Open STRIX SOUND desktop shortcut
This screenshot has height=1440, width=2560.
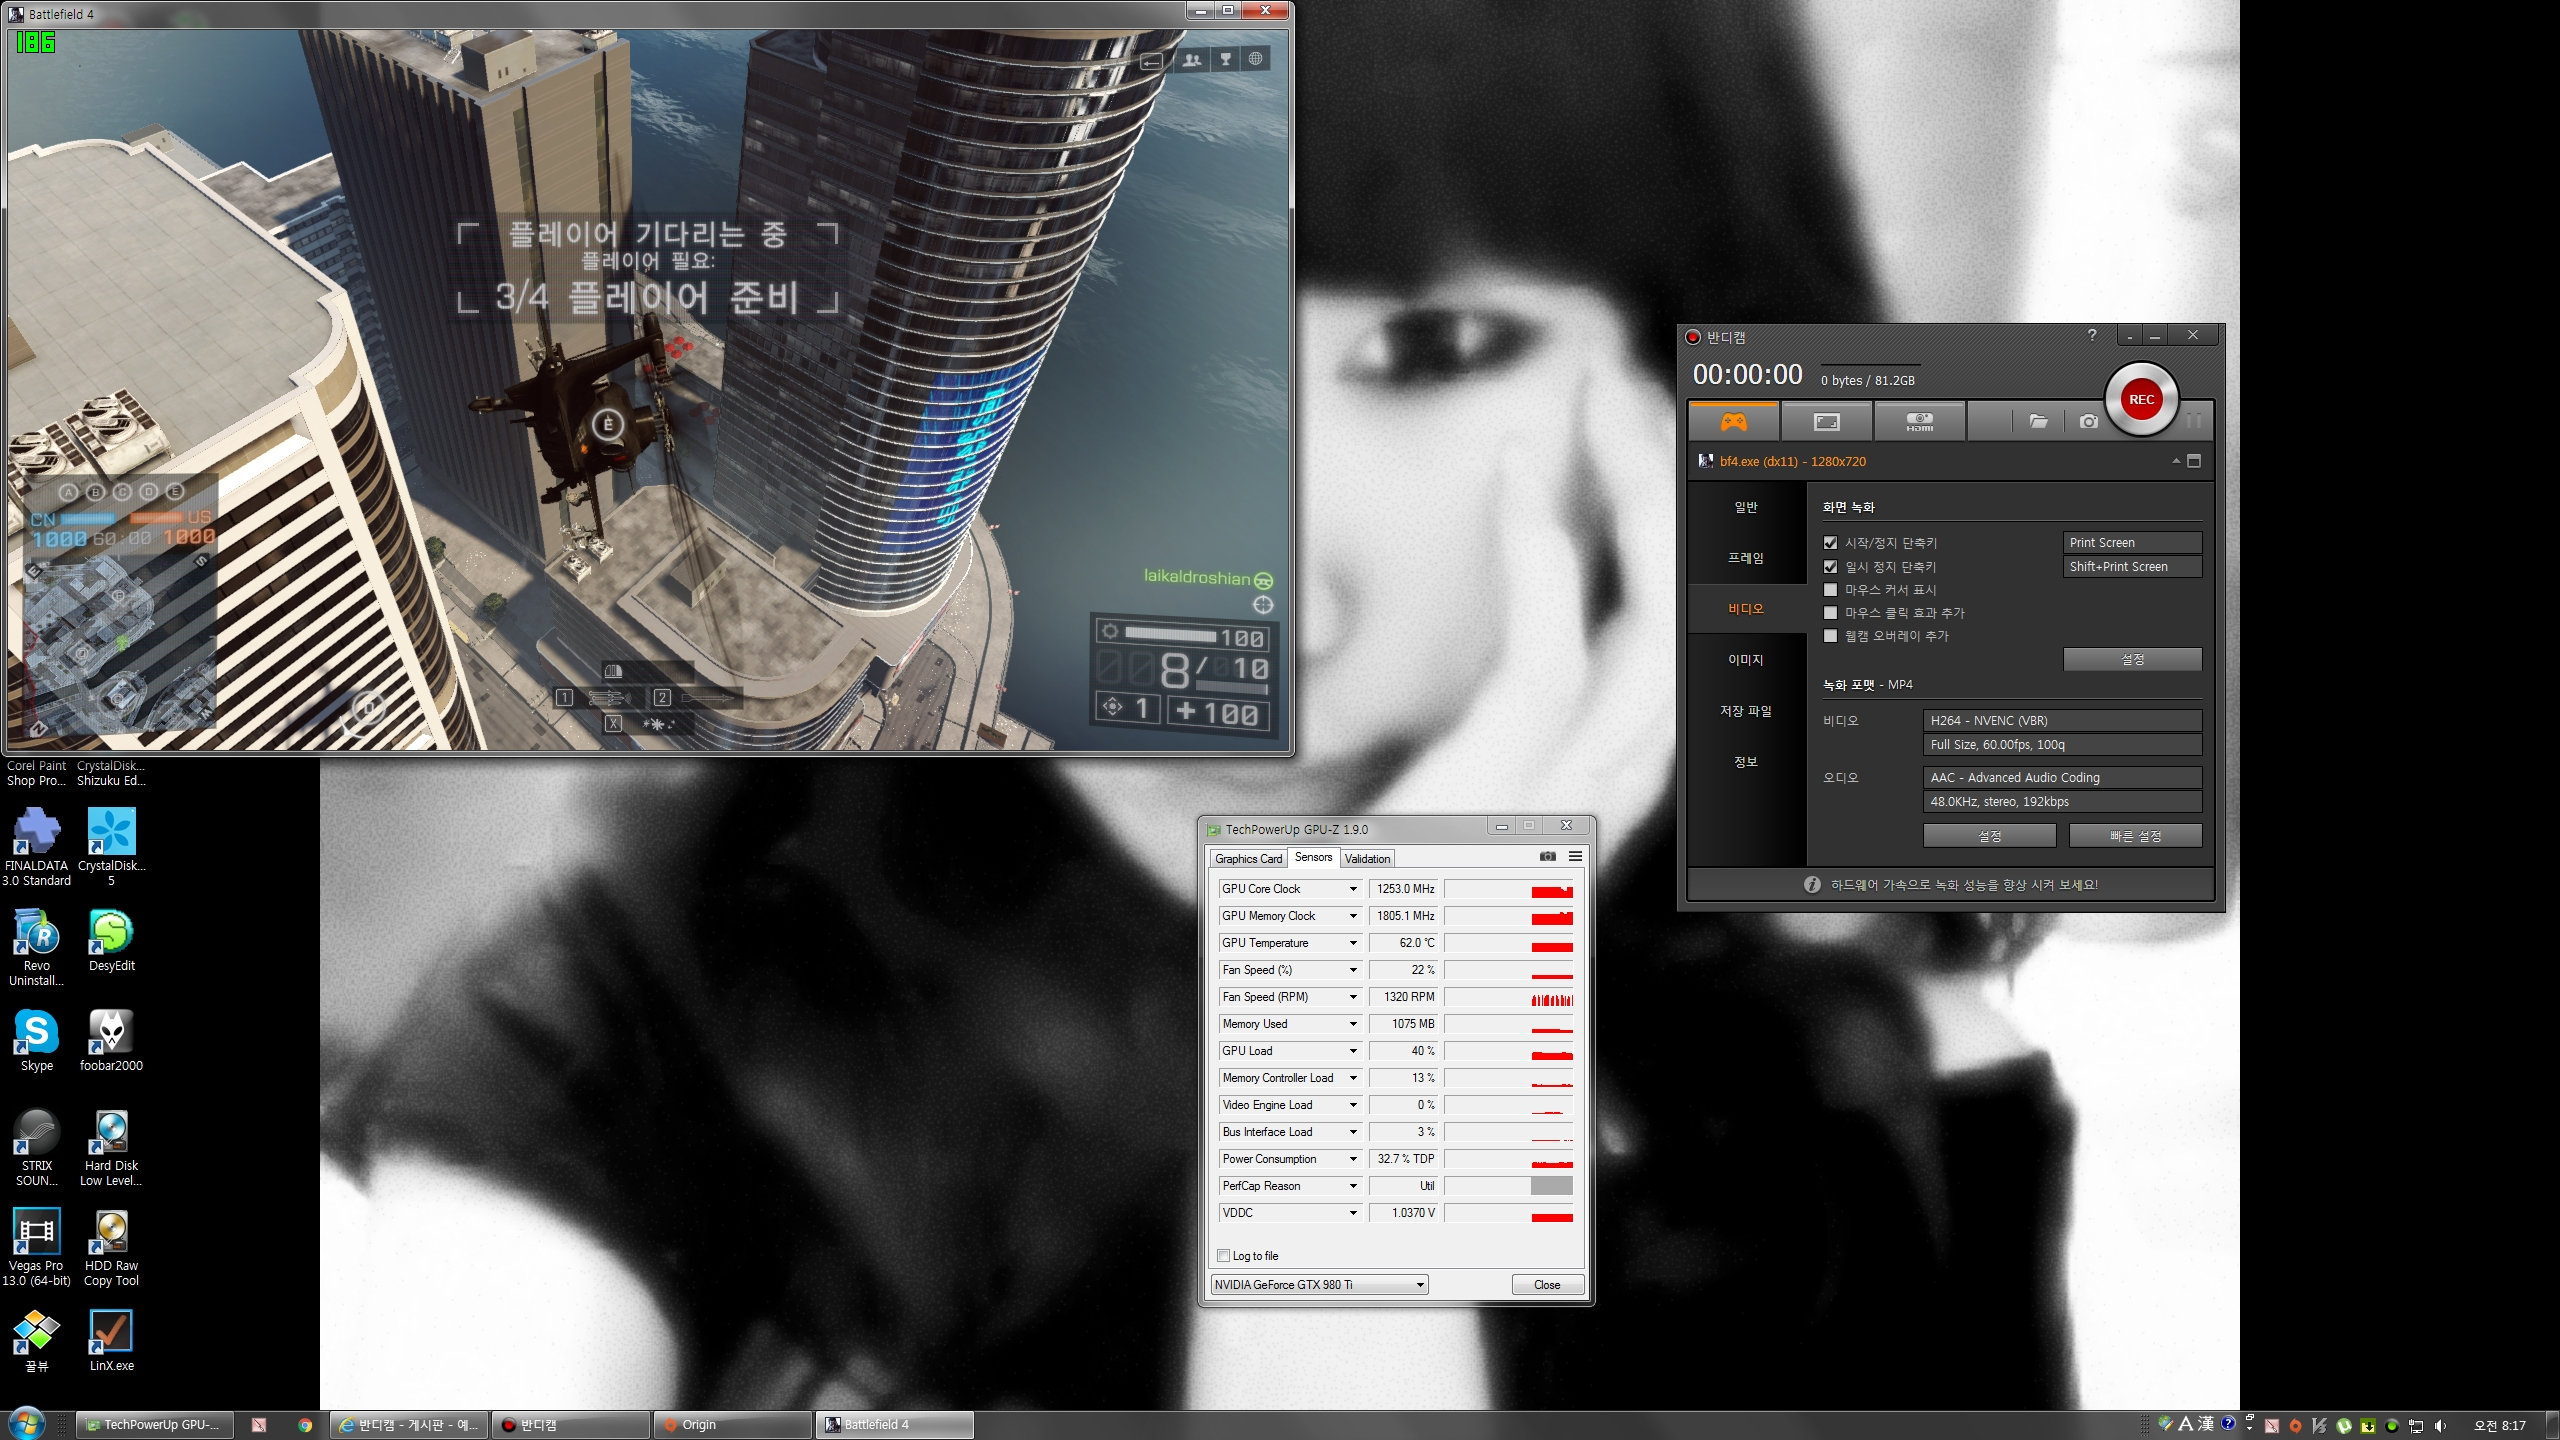click(37, 1147)
